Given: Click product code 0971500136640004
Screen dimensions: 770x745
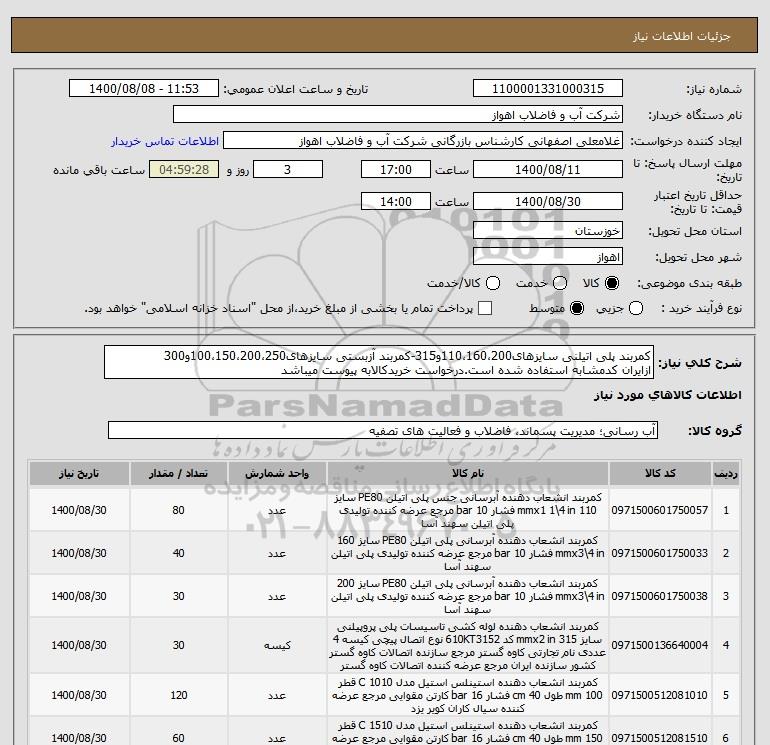Looking at the screenshot, I should 660,645.
